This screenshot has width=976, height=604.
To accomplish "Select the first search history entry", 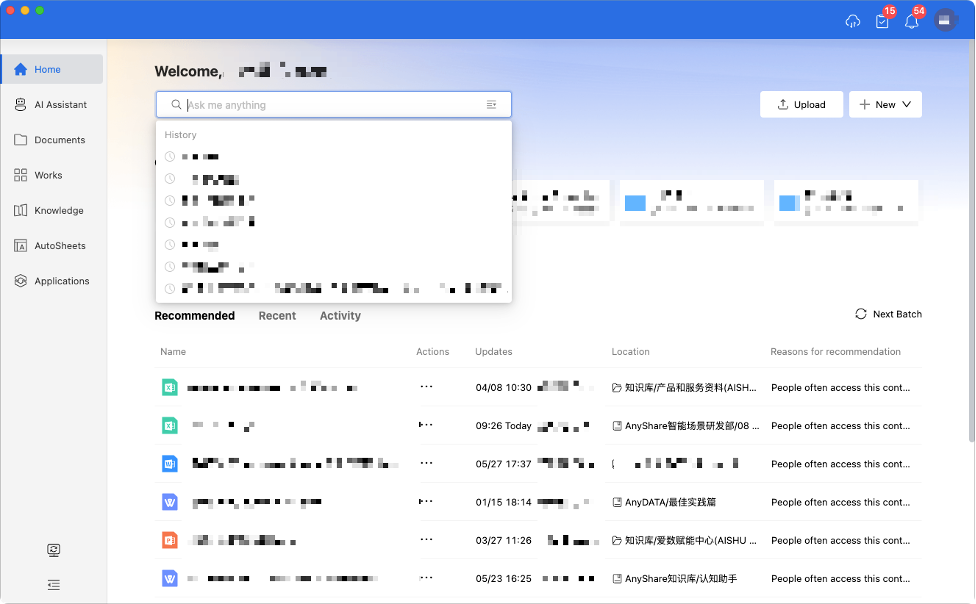I will coord(200,157).
